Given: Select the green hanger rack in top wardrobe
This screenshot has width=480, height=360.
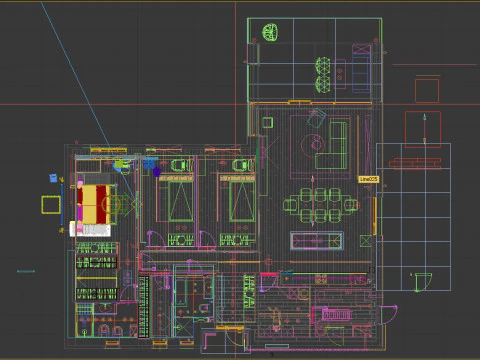Looking at the screenshot, I should pos(96,248).
